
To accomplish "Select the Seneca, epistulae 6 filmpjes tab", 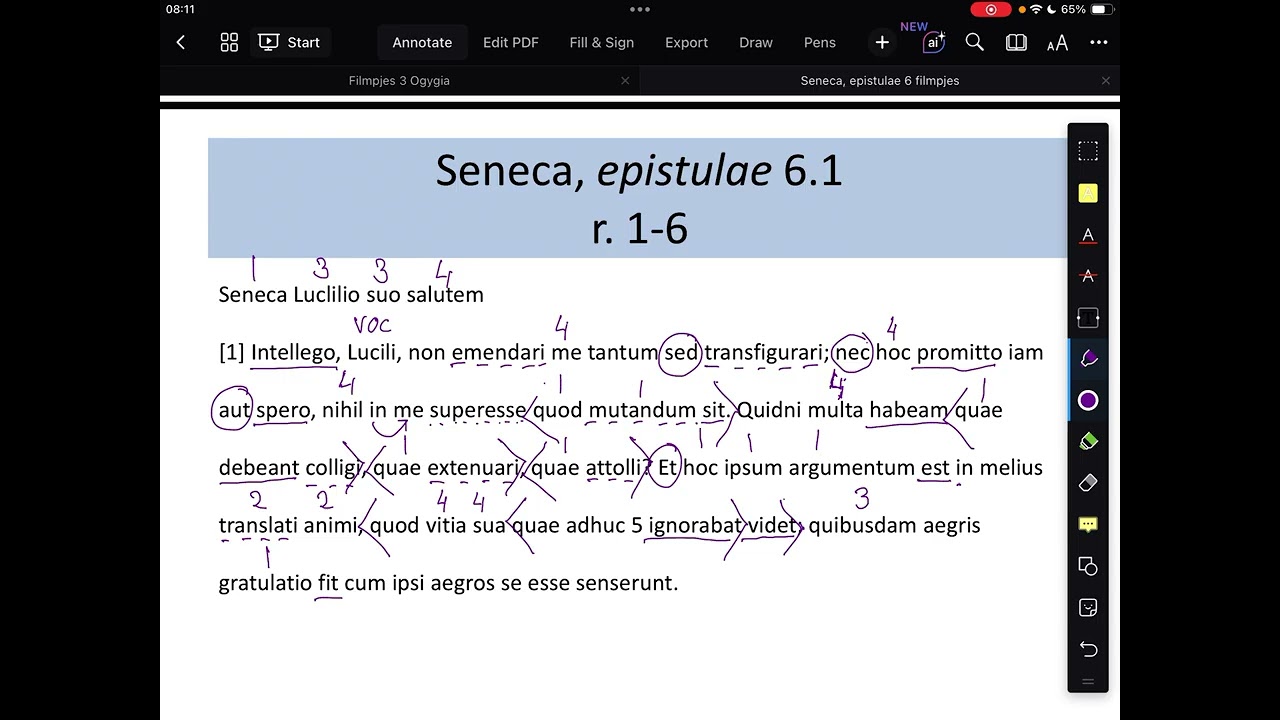I will pyautogui.click(x=880, y=81).
